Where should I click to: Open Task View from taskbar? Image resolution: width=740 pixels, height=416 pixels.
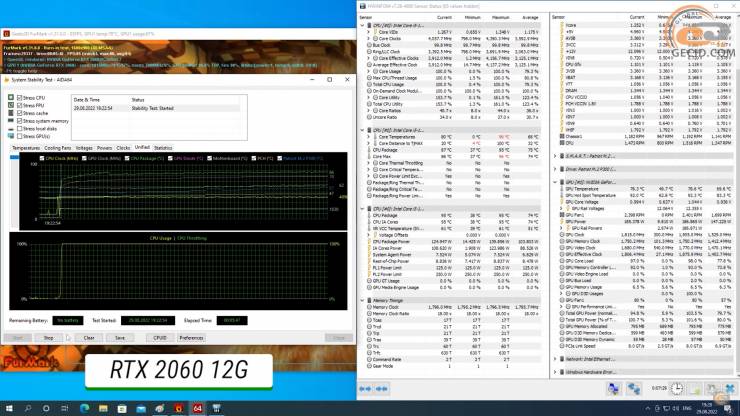tap(65, 408)
